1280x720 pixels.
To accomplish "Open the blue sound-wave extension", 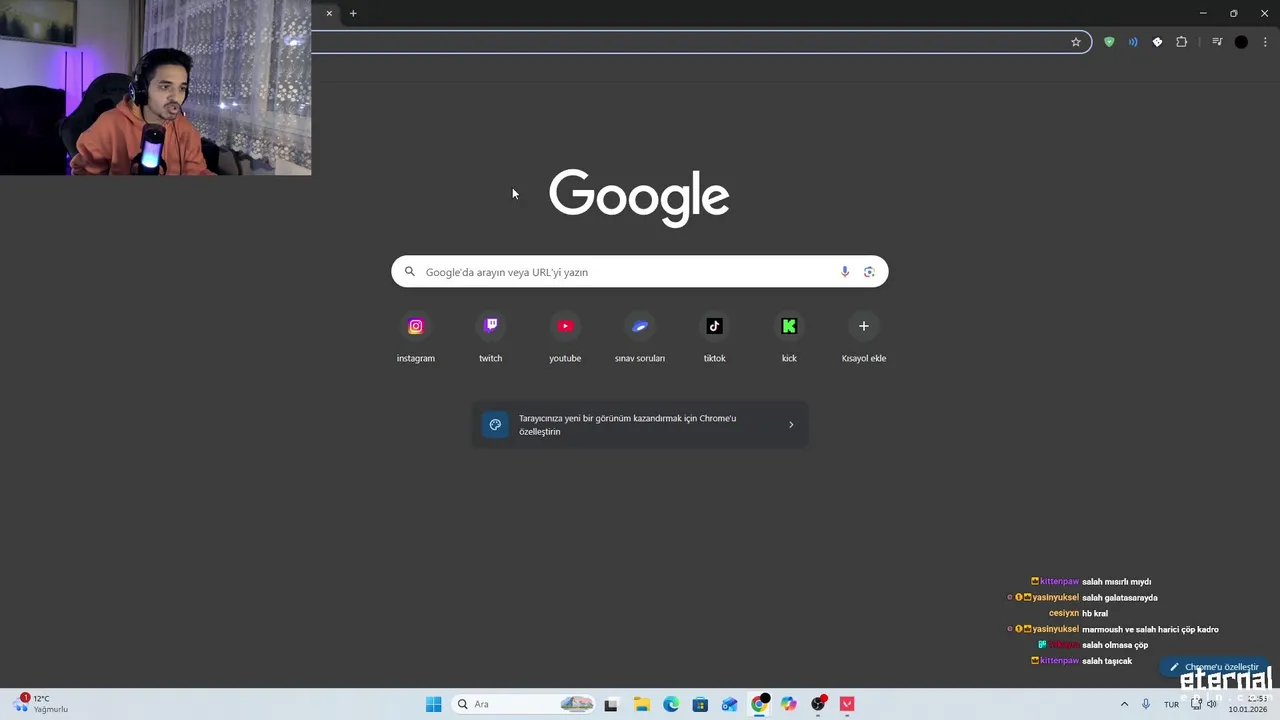I will tap(1133, 42).
